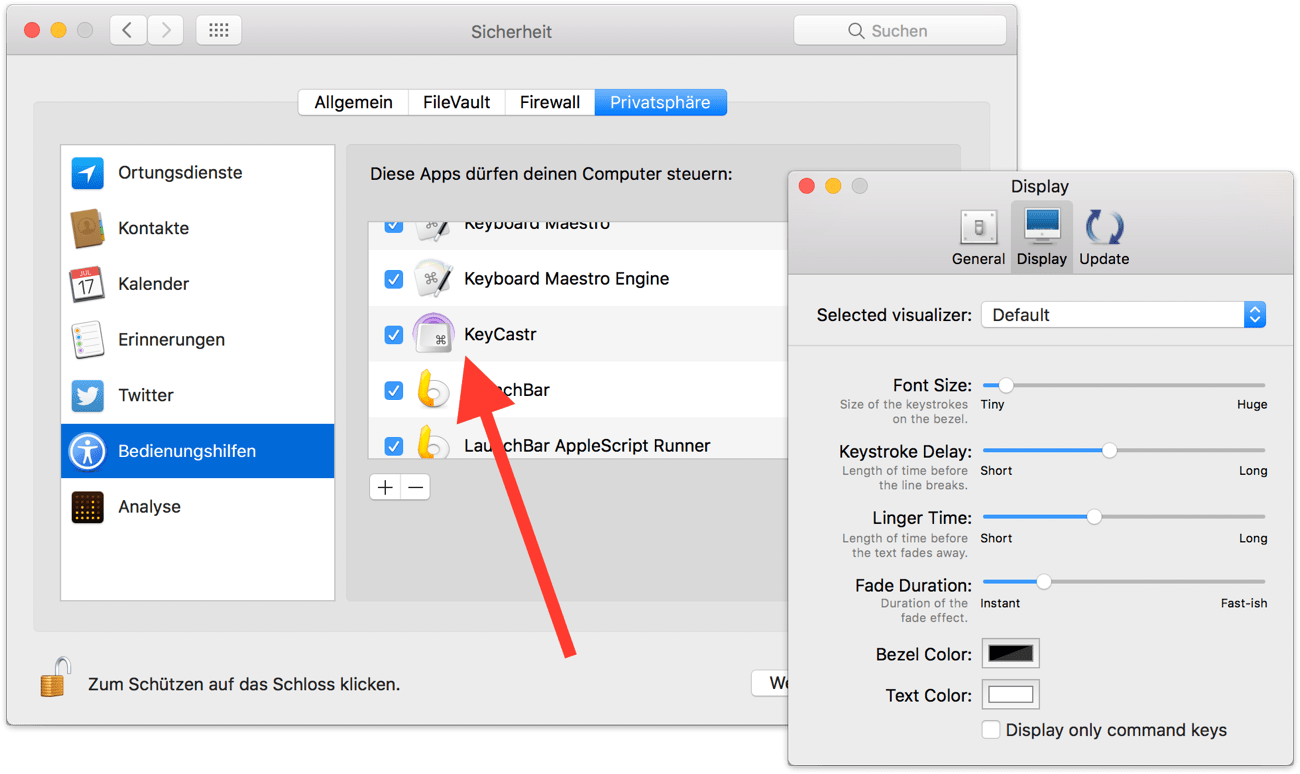Image resolution: width=1300 pixels, height=774 pixels.
Task: Open Kontakte address book icon
Action: point(88,229)
